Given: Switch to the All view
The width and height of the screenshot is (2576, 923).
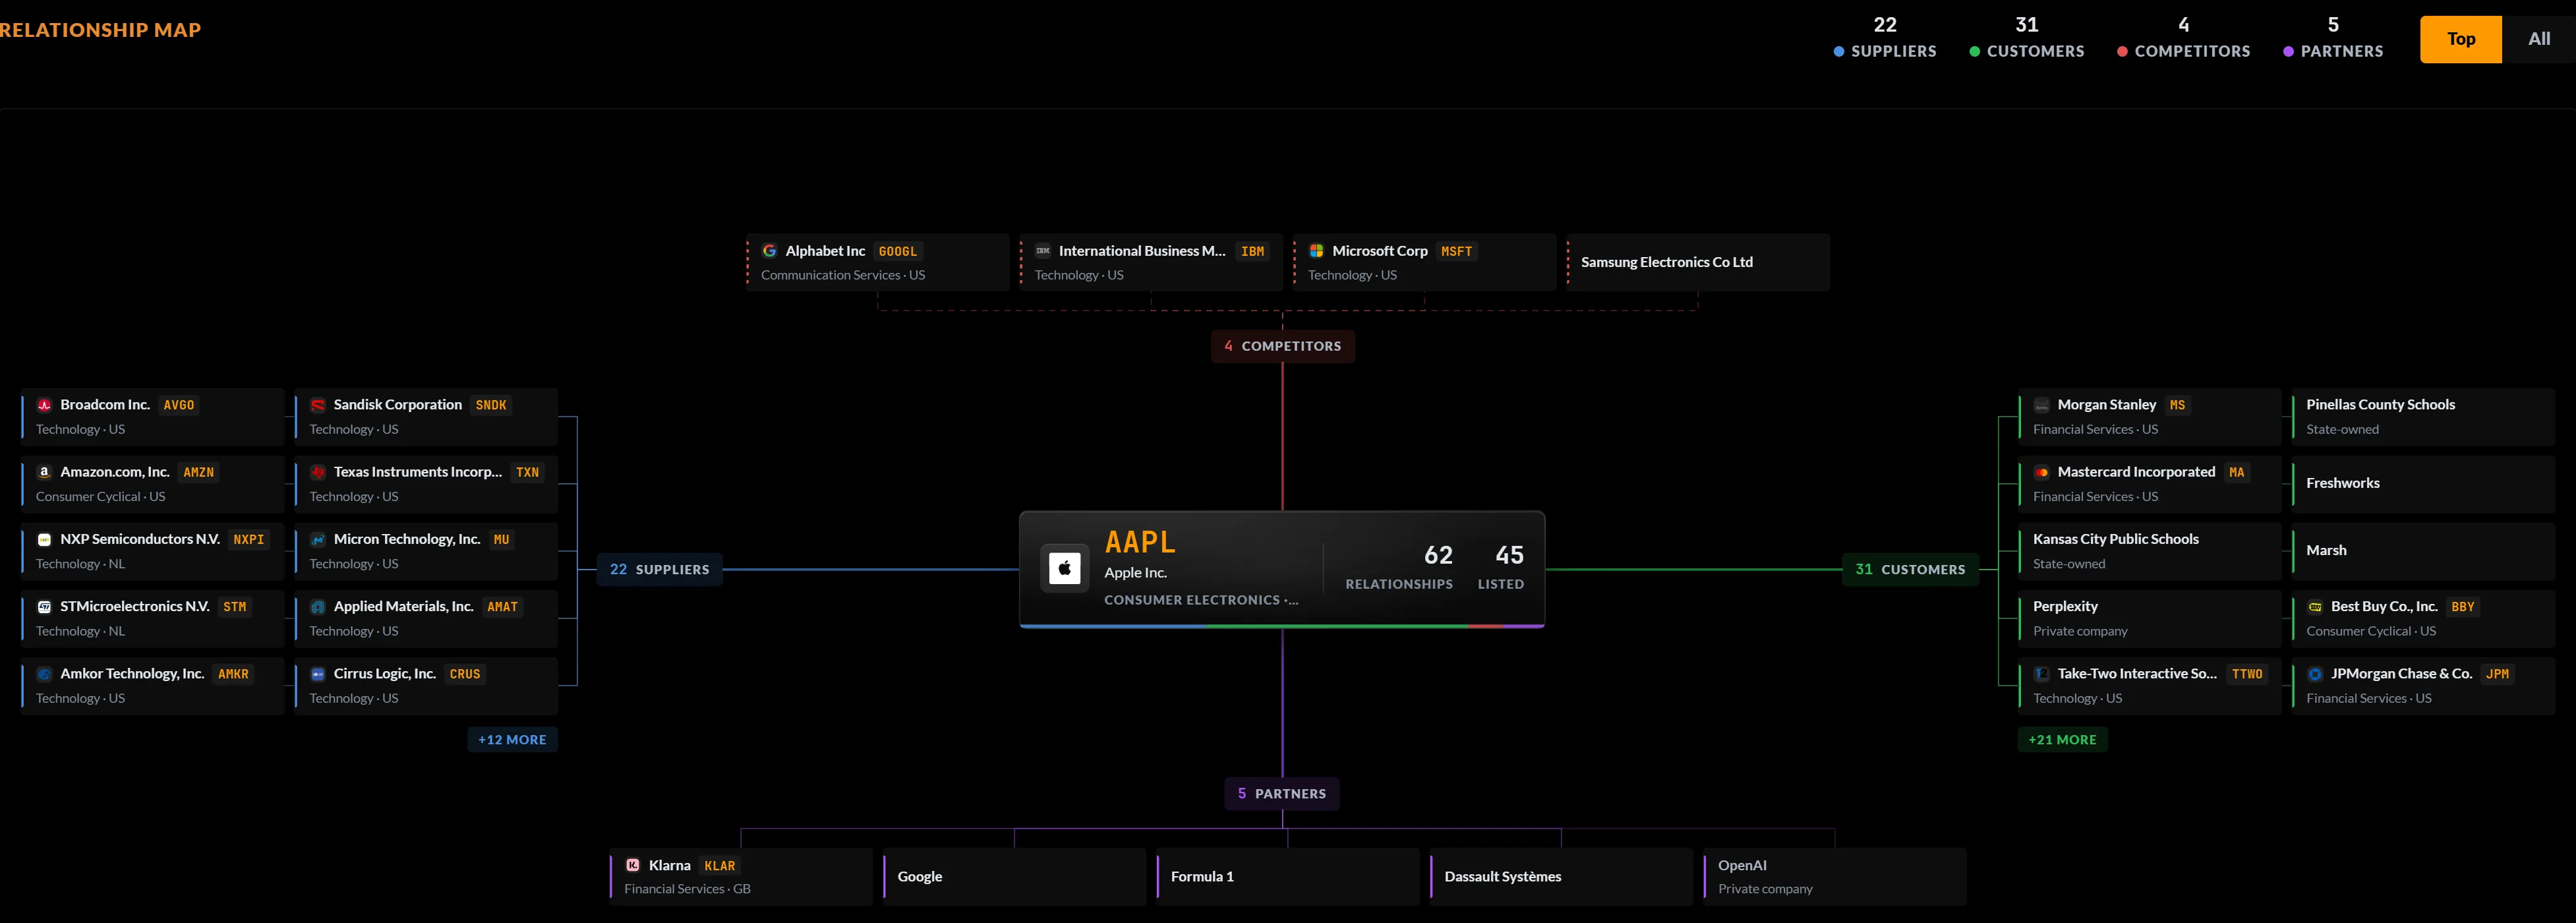Looking at the screenshot, I should (2539, 39).
